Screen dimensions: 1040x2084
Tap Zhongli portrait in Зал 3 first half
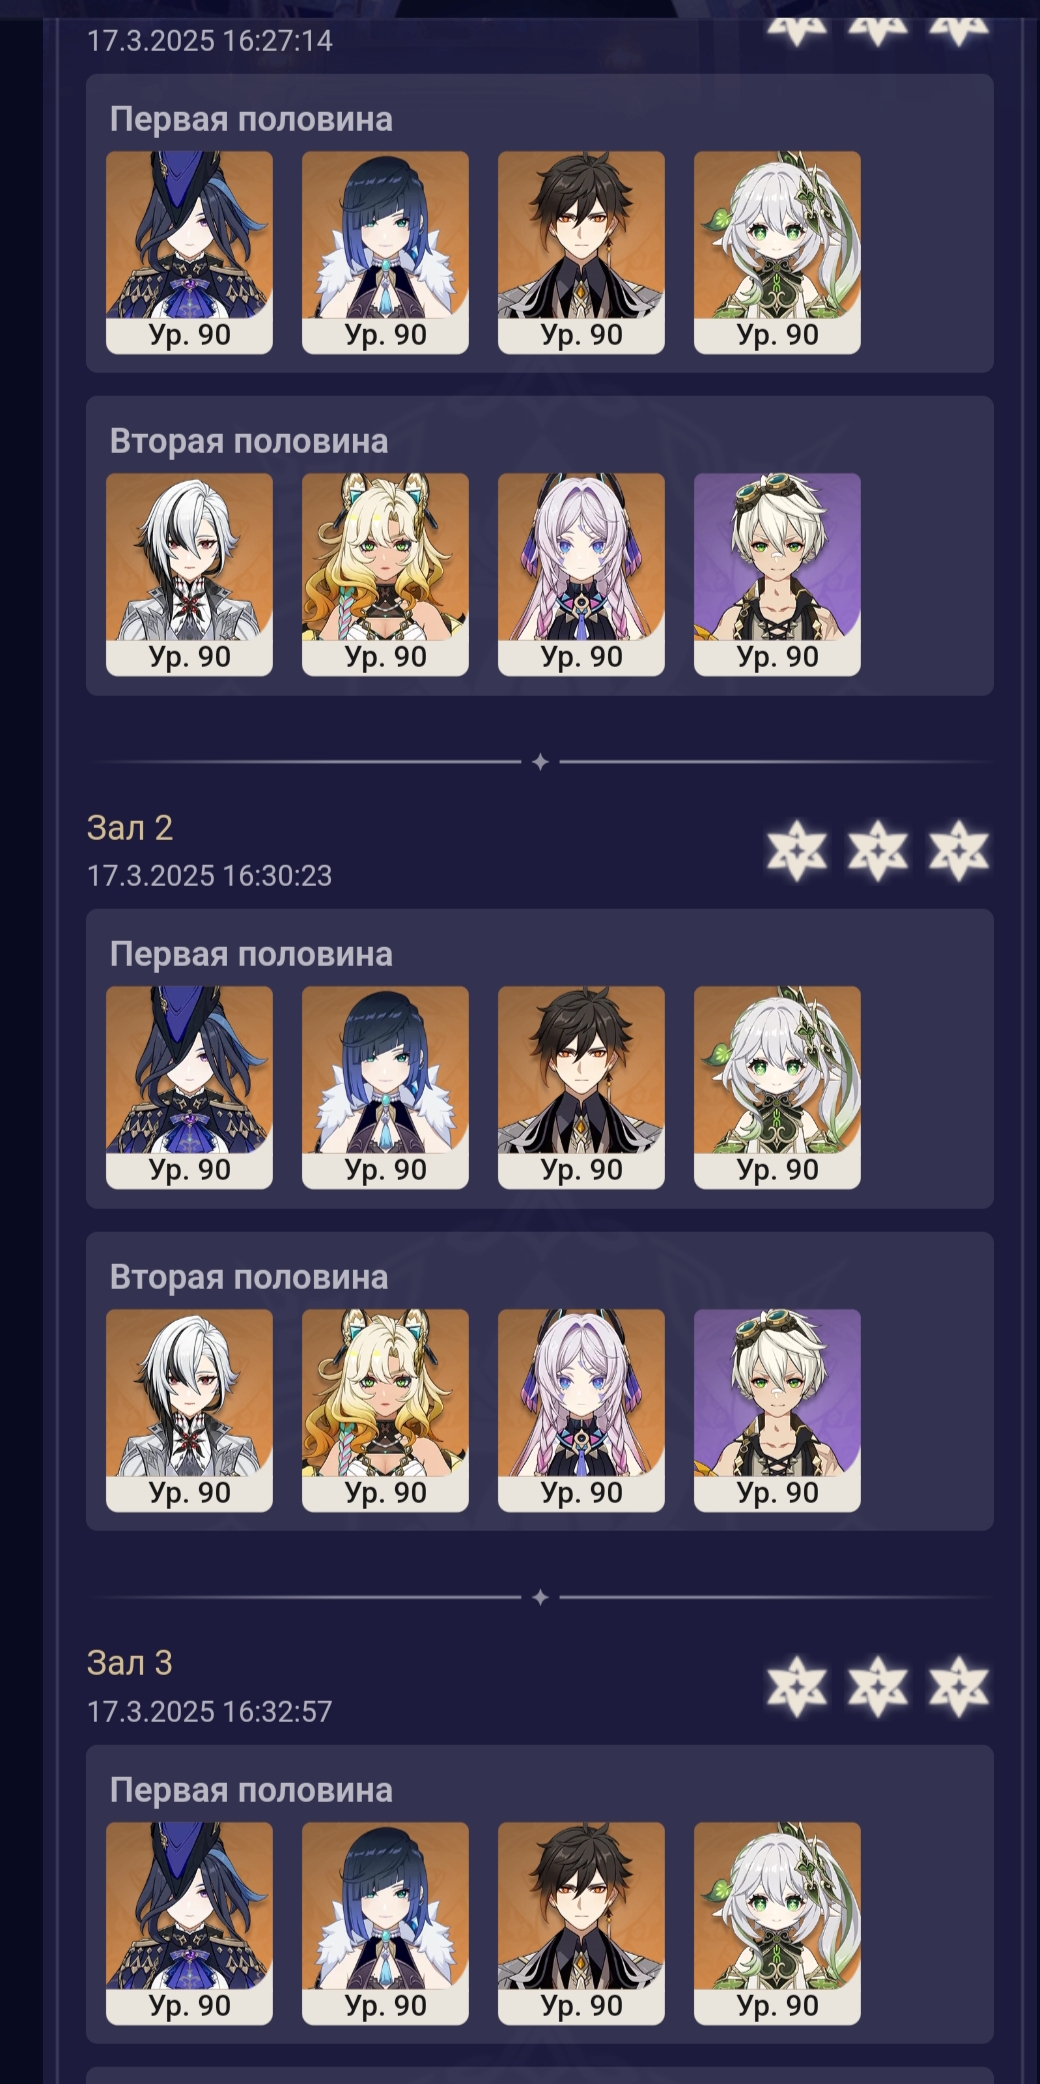coord(581,1923)
